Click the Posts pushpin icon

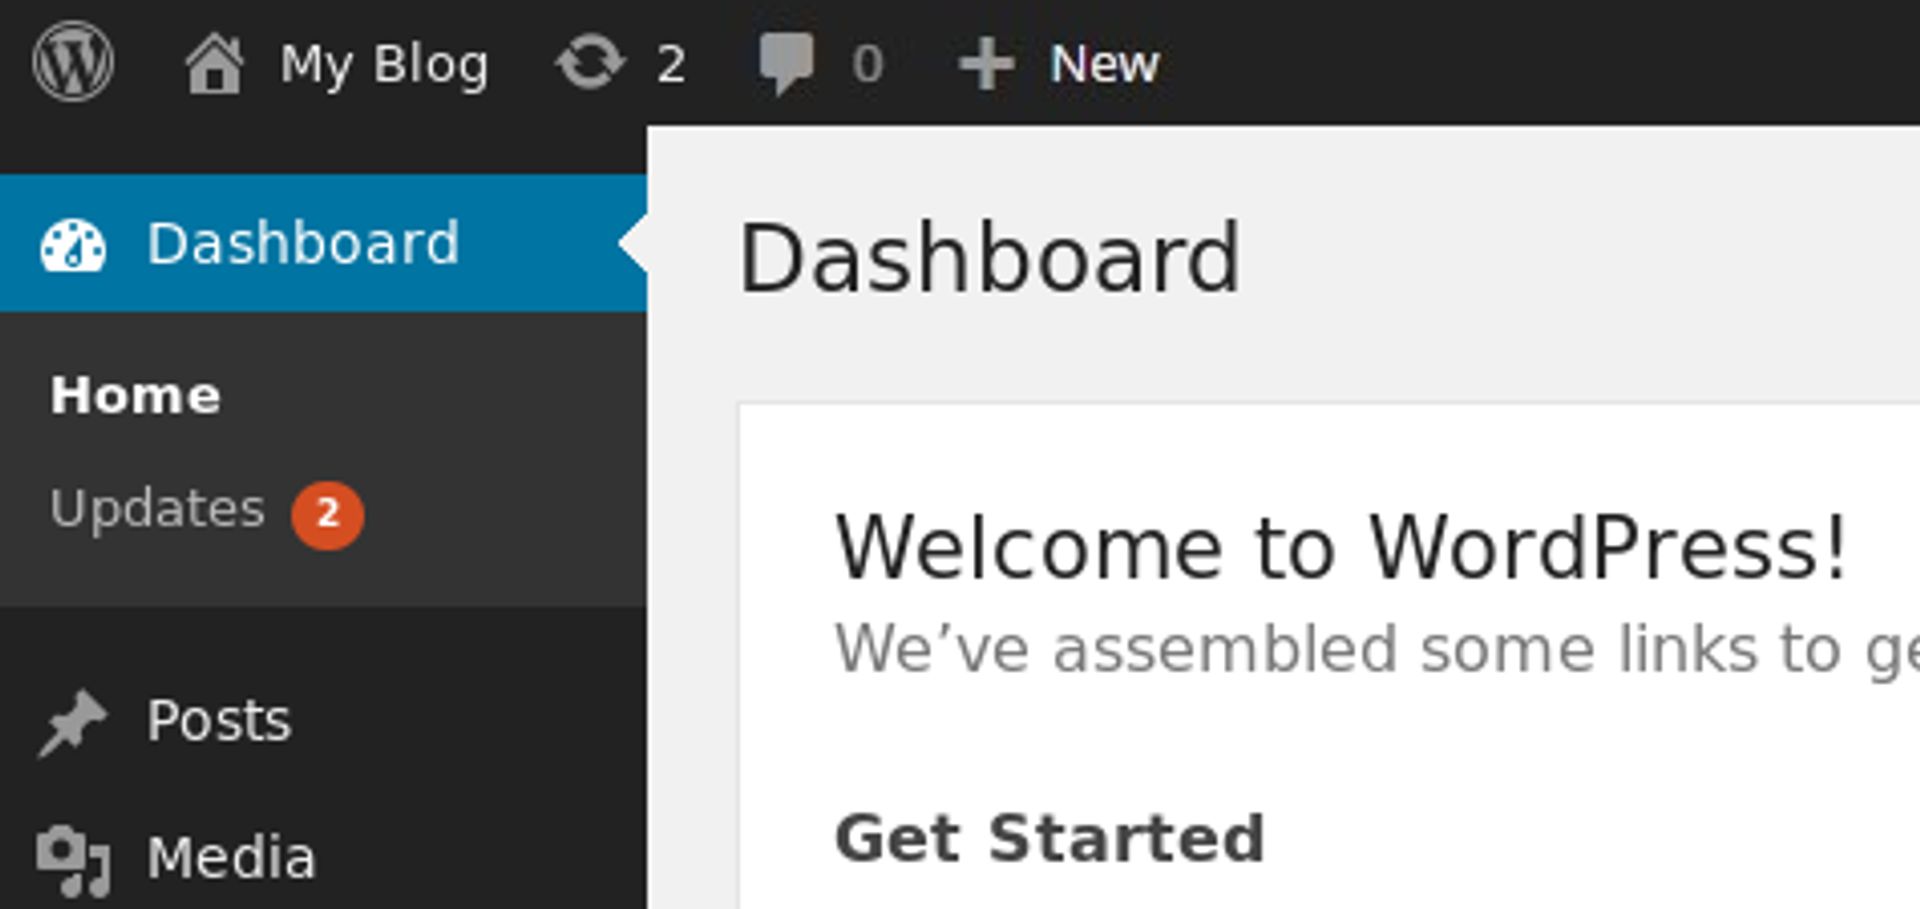pyautogui.click(x=72, y=722)
